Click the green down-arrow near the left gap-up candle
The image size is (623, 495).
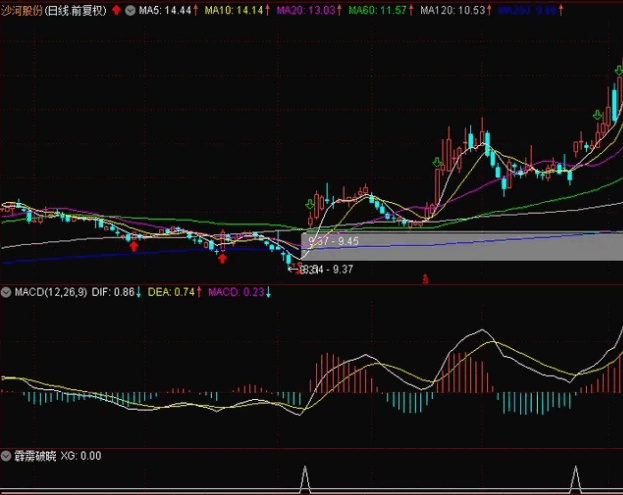(x=306, y=206)
